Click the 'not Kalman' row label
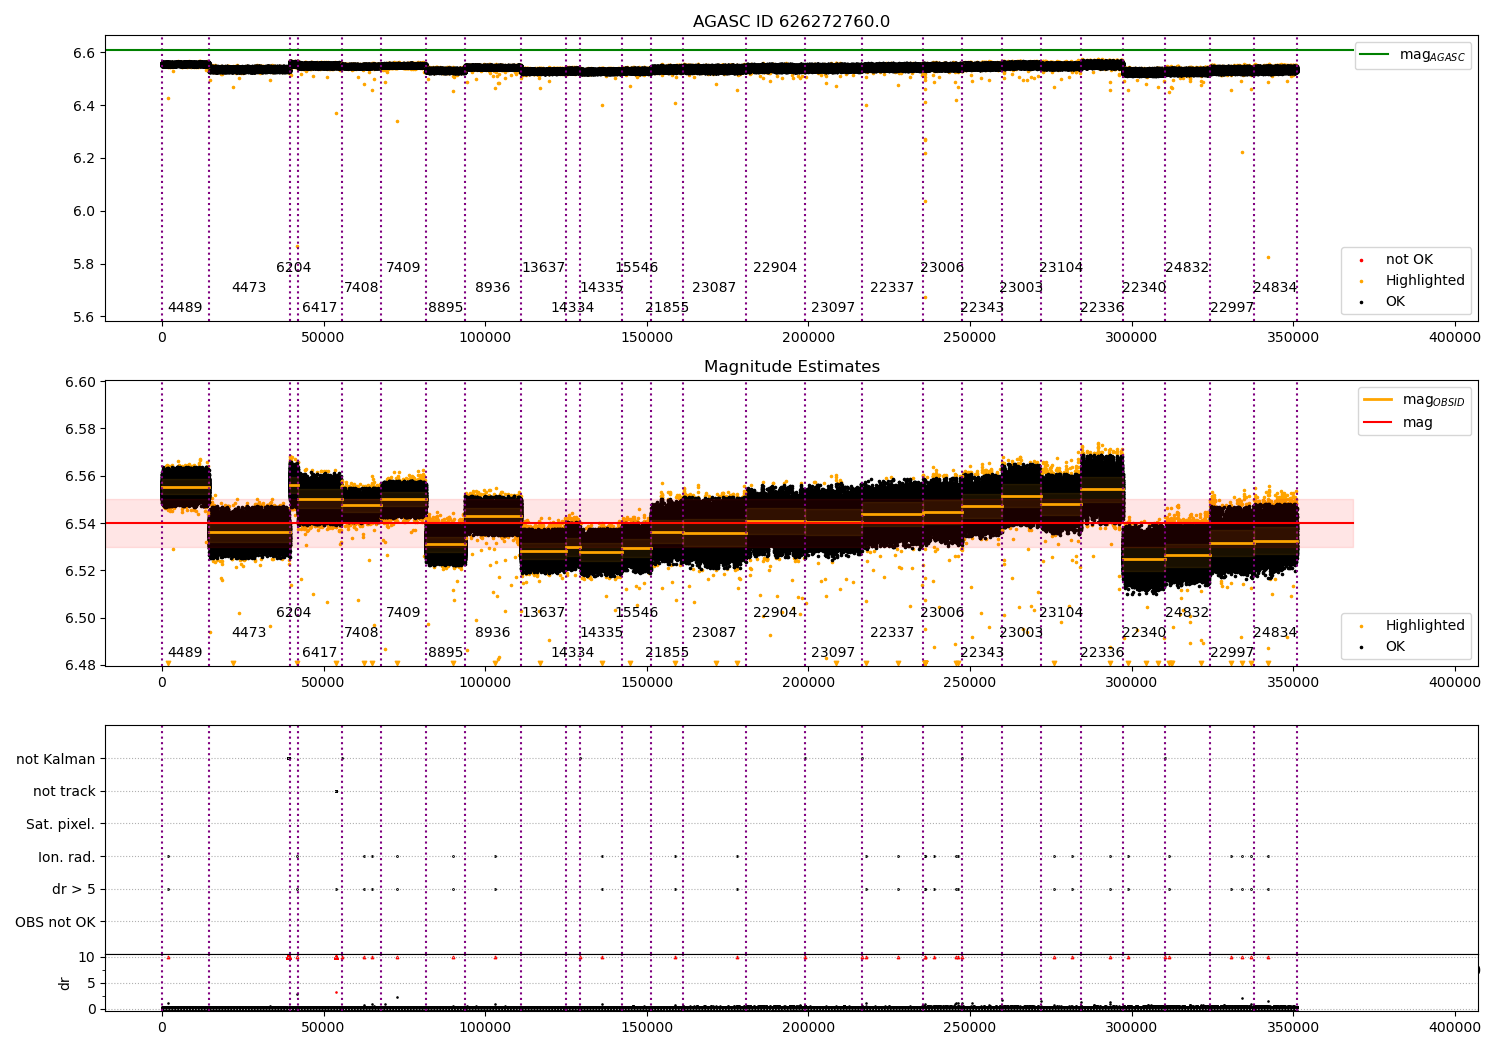The width and height of the screenshot is (1500, 1050). click(56, 760)
